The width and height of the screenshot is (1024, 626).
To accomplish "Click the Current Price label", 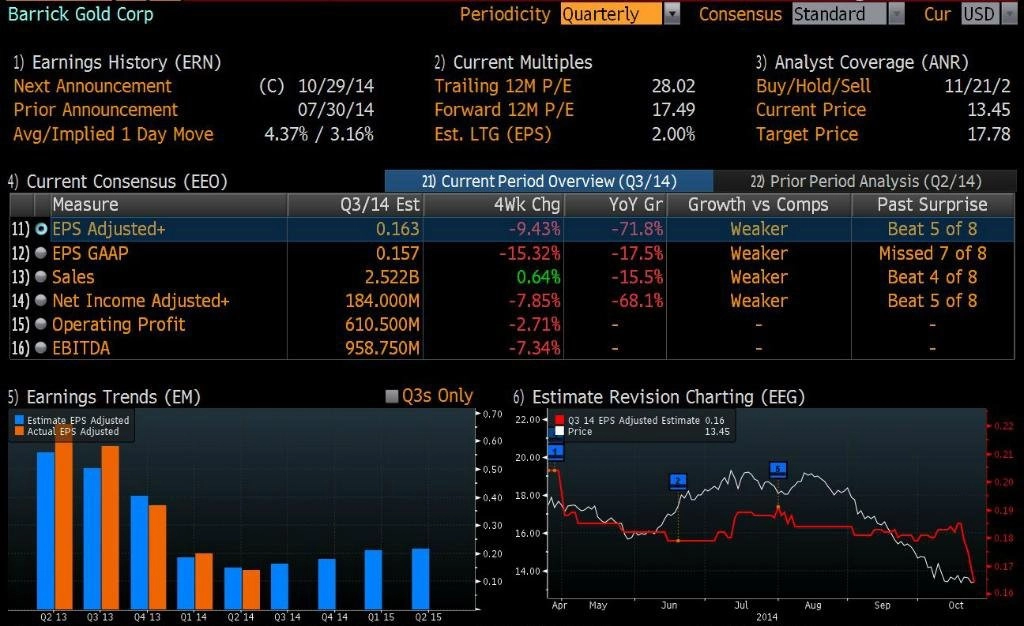I will click(x=811, y=110).
